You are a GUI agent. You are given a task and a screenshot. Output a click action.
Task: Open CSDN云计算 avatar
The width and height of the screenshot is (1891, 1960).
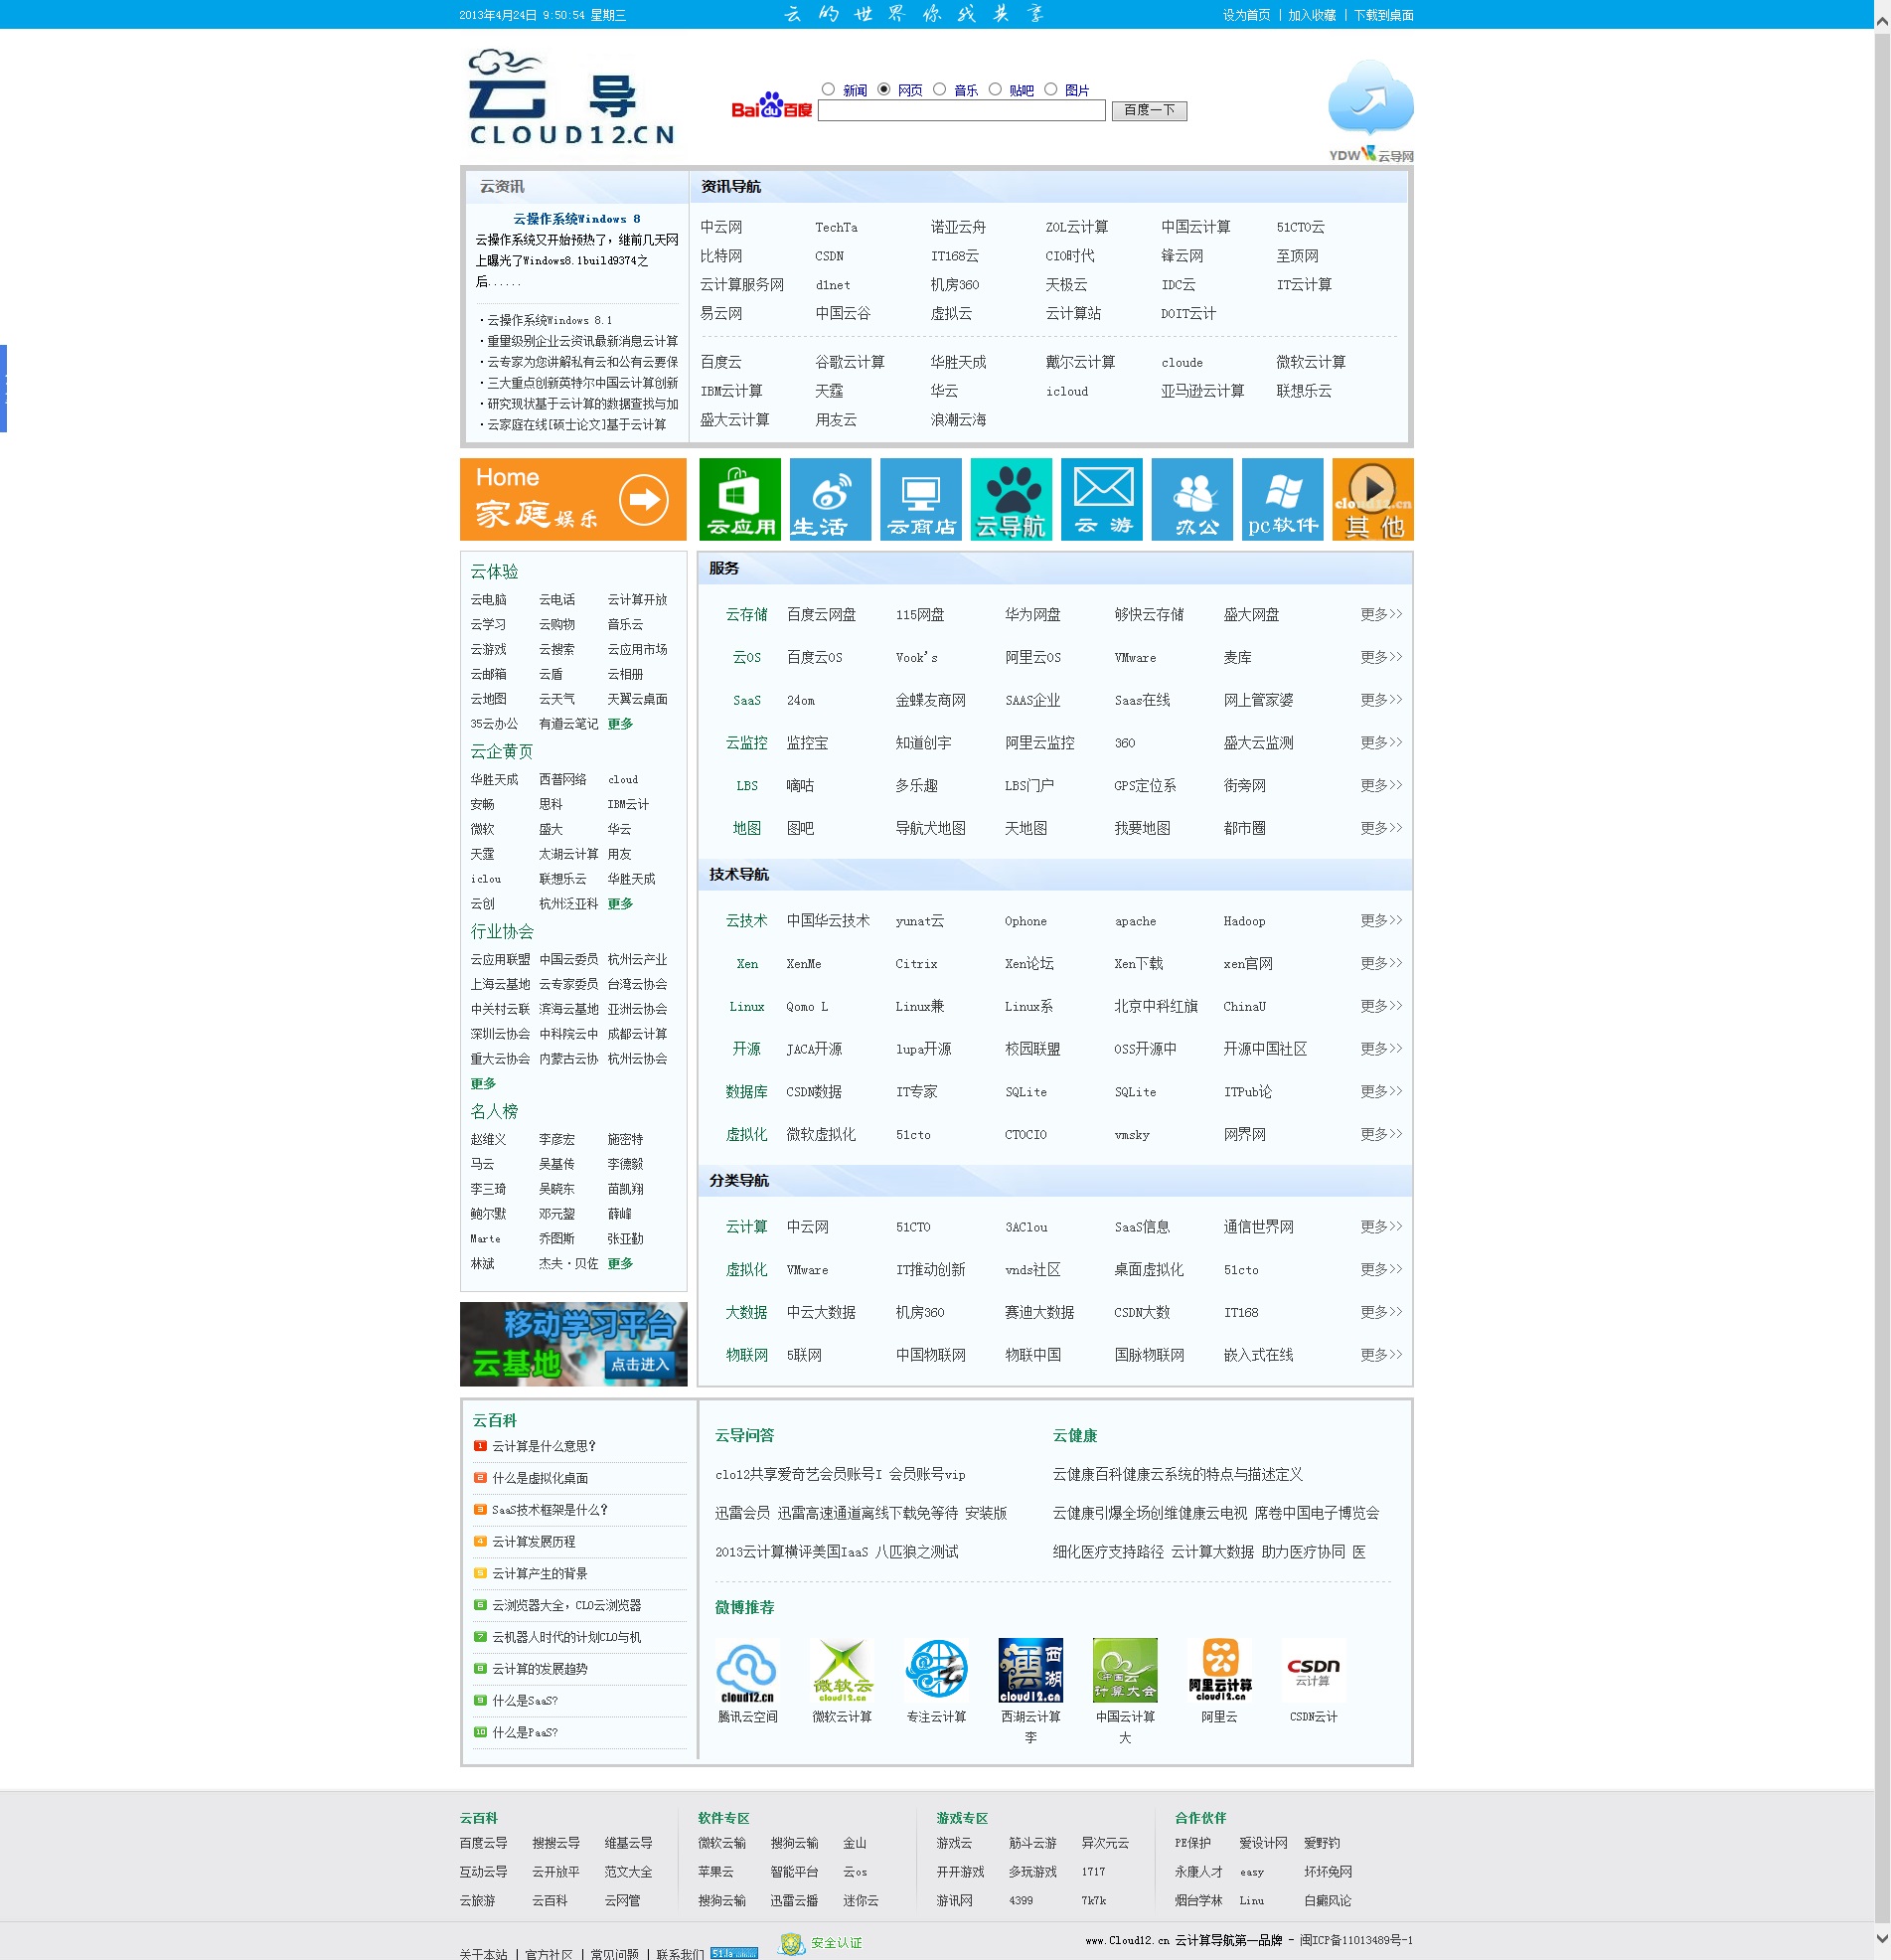(1313, 1671)
